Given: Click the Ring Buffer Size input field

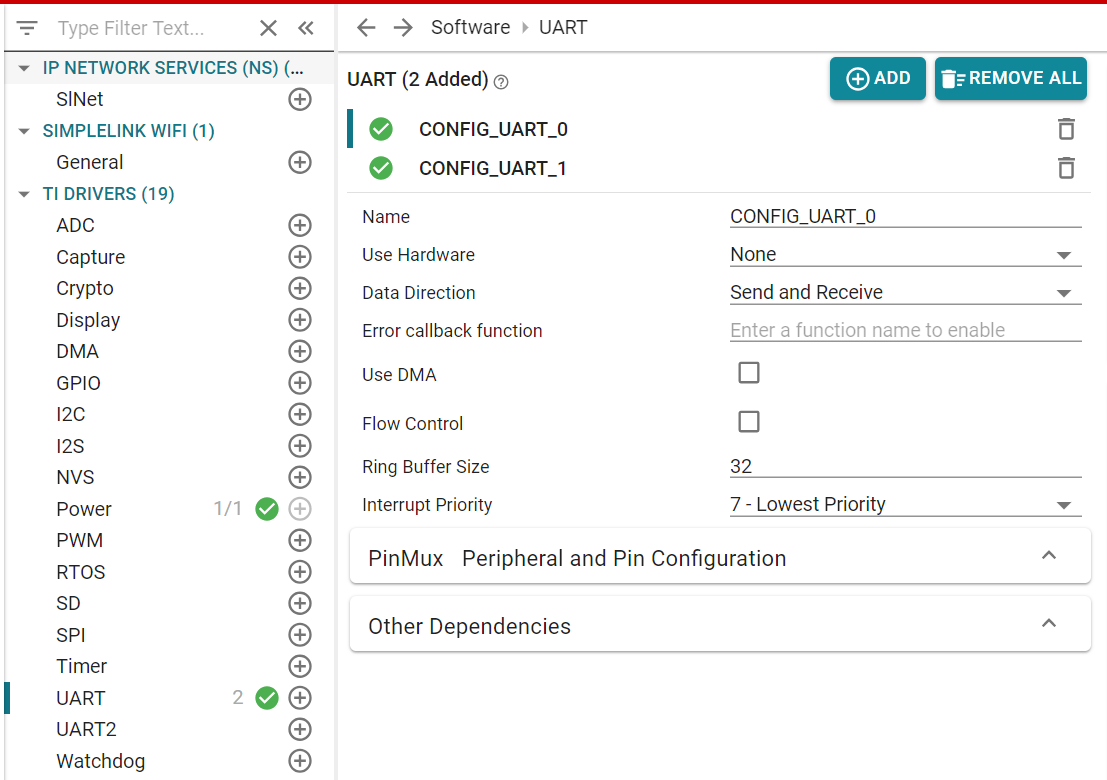Looking at the screenshot, I should 905,466.
